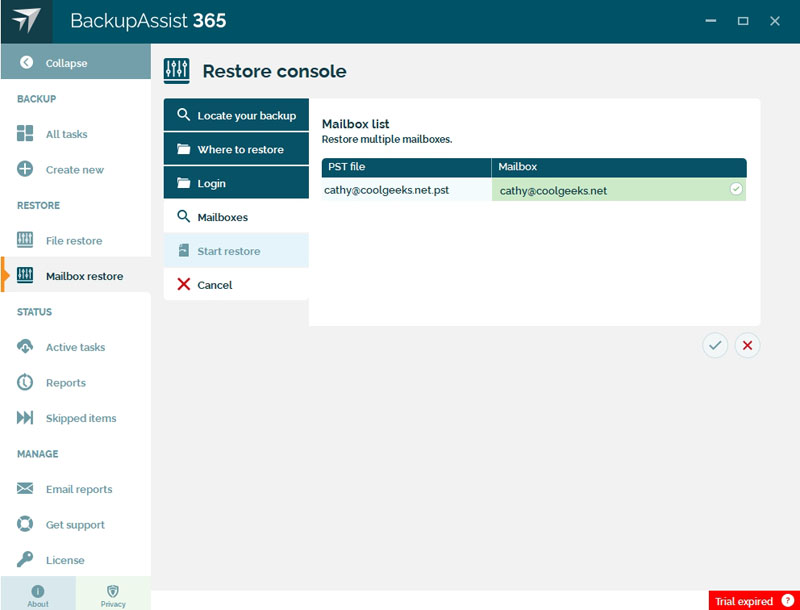Go to the Login step
The height and width of the screenshot is (610, 800).
236,183
